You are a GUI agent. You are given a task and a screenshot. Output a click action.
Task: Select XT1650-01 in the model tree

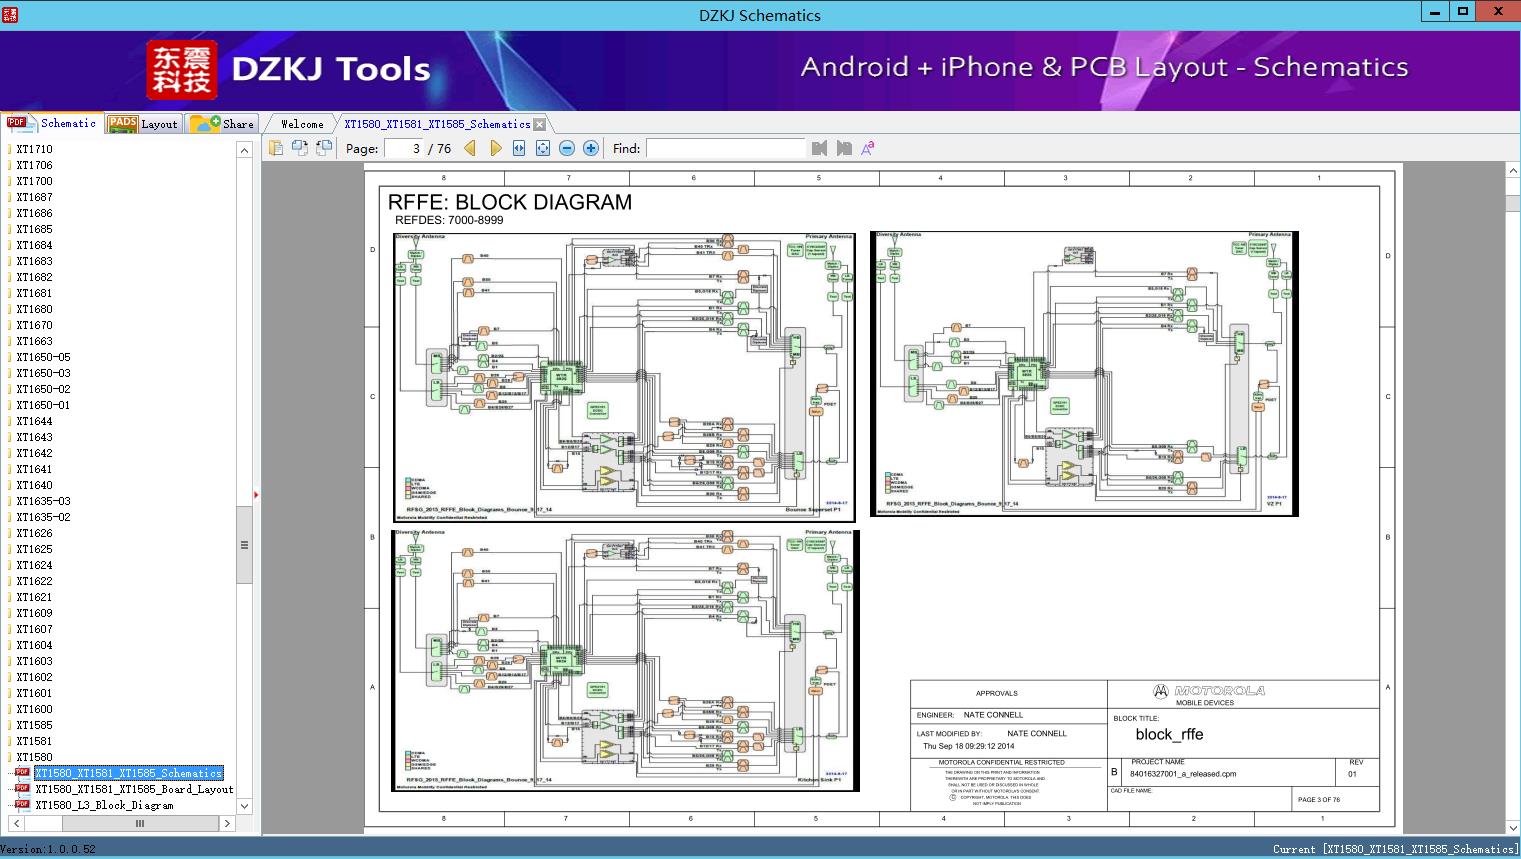click(x=43, y=405)
